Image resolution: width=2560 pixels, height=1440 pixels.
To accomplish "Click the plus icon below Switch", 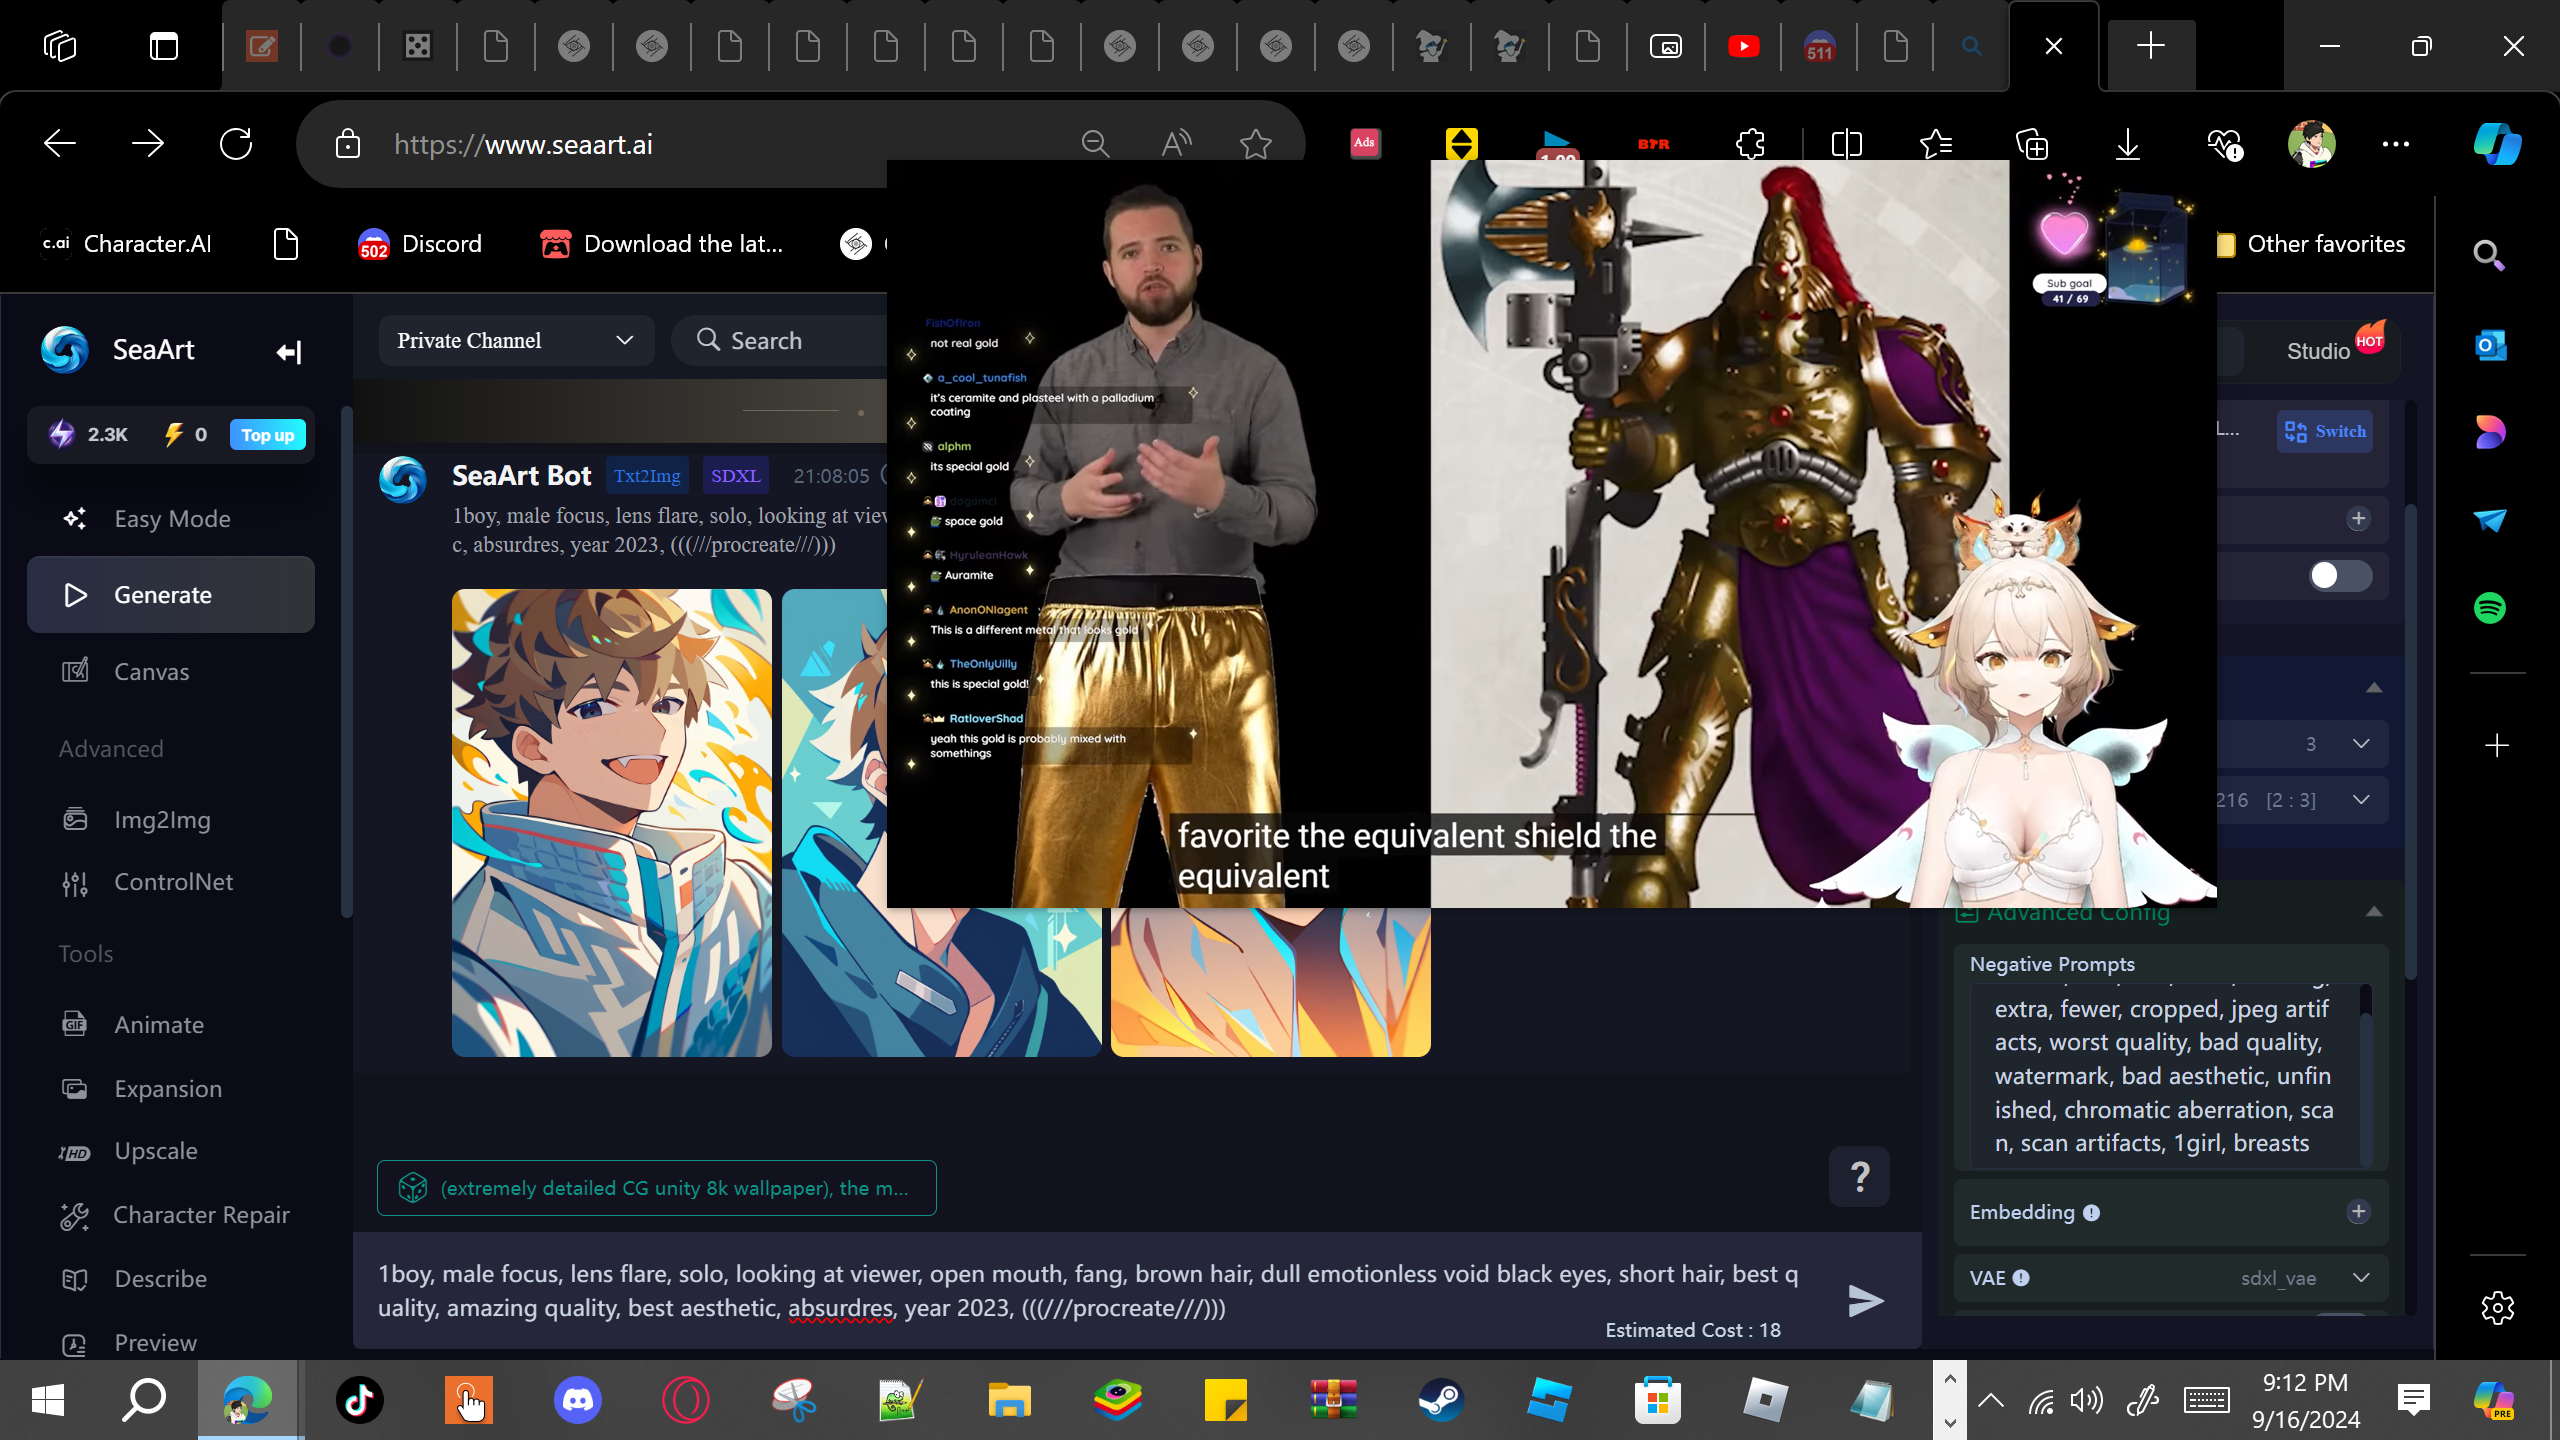I will (2358, 518).
